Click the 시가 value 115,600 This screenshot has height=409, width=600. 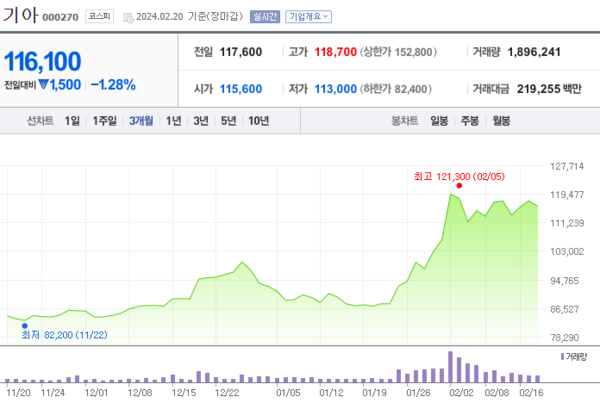[241, 89]
